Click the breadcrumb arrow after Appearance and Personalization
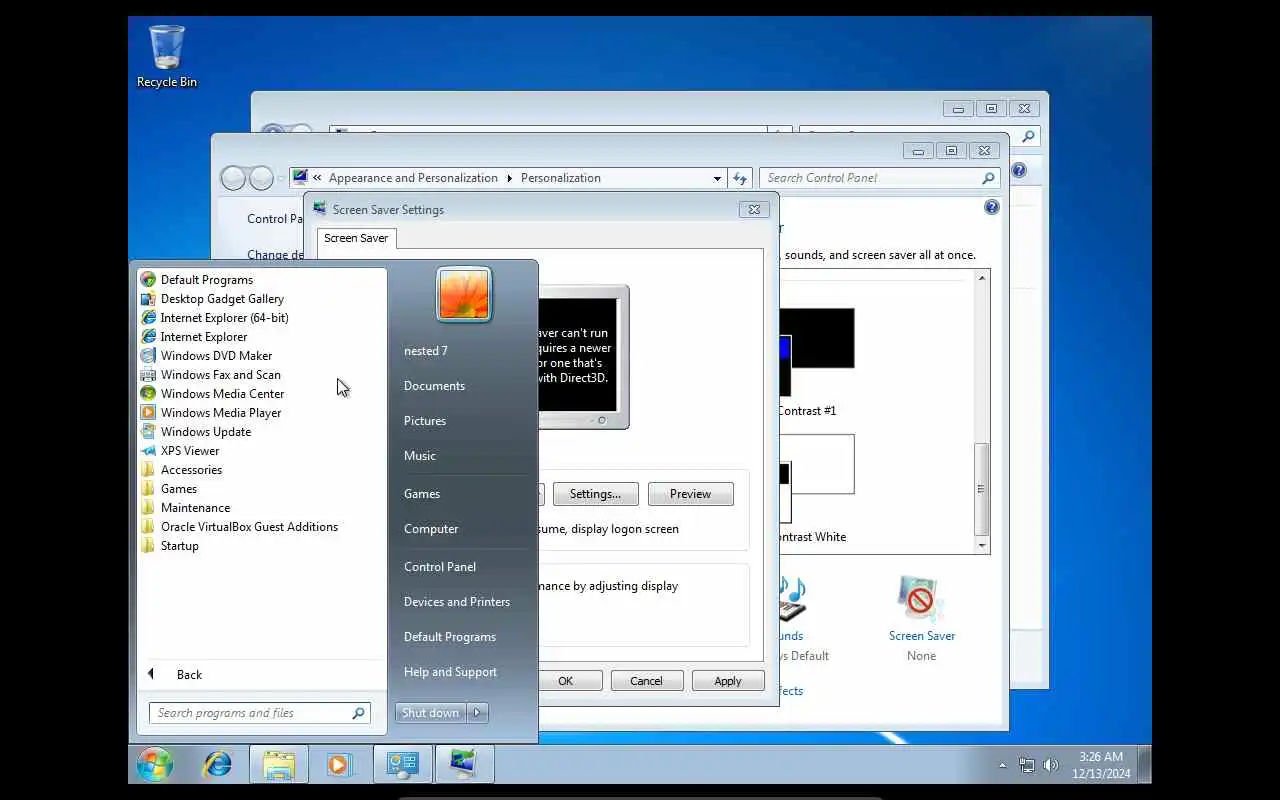Viewport: 1280px width, 800px height. 509,178
